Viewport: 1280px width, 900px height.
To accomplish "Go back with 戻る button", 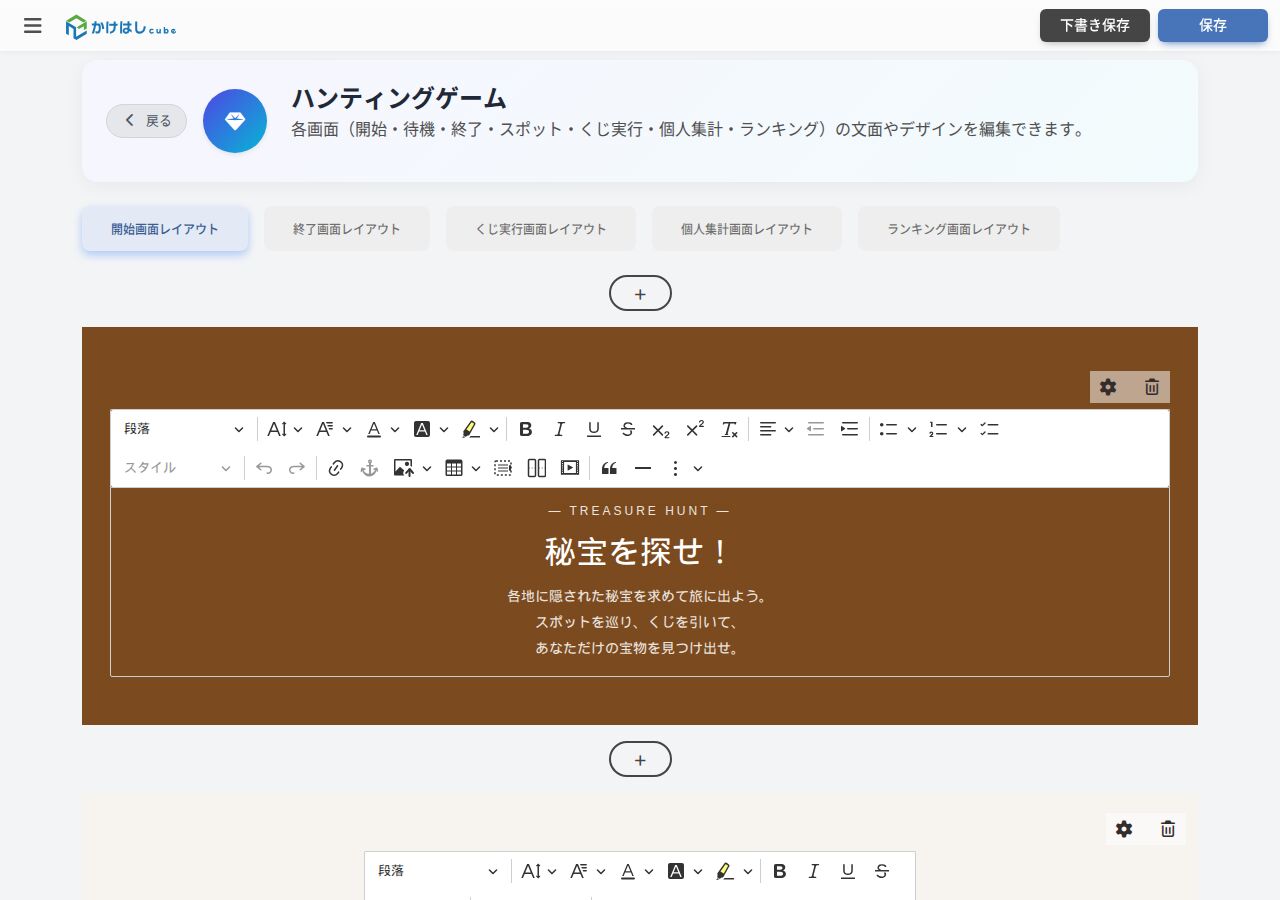I will point(147,121).
